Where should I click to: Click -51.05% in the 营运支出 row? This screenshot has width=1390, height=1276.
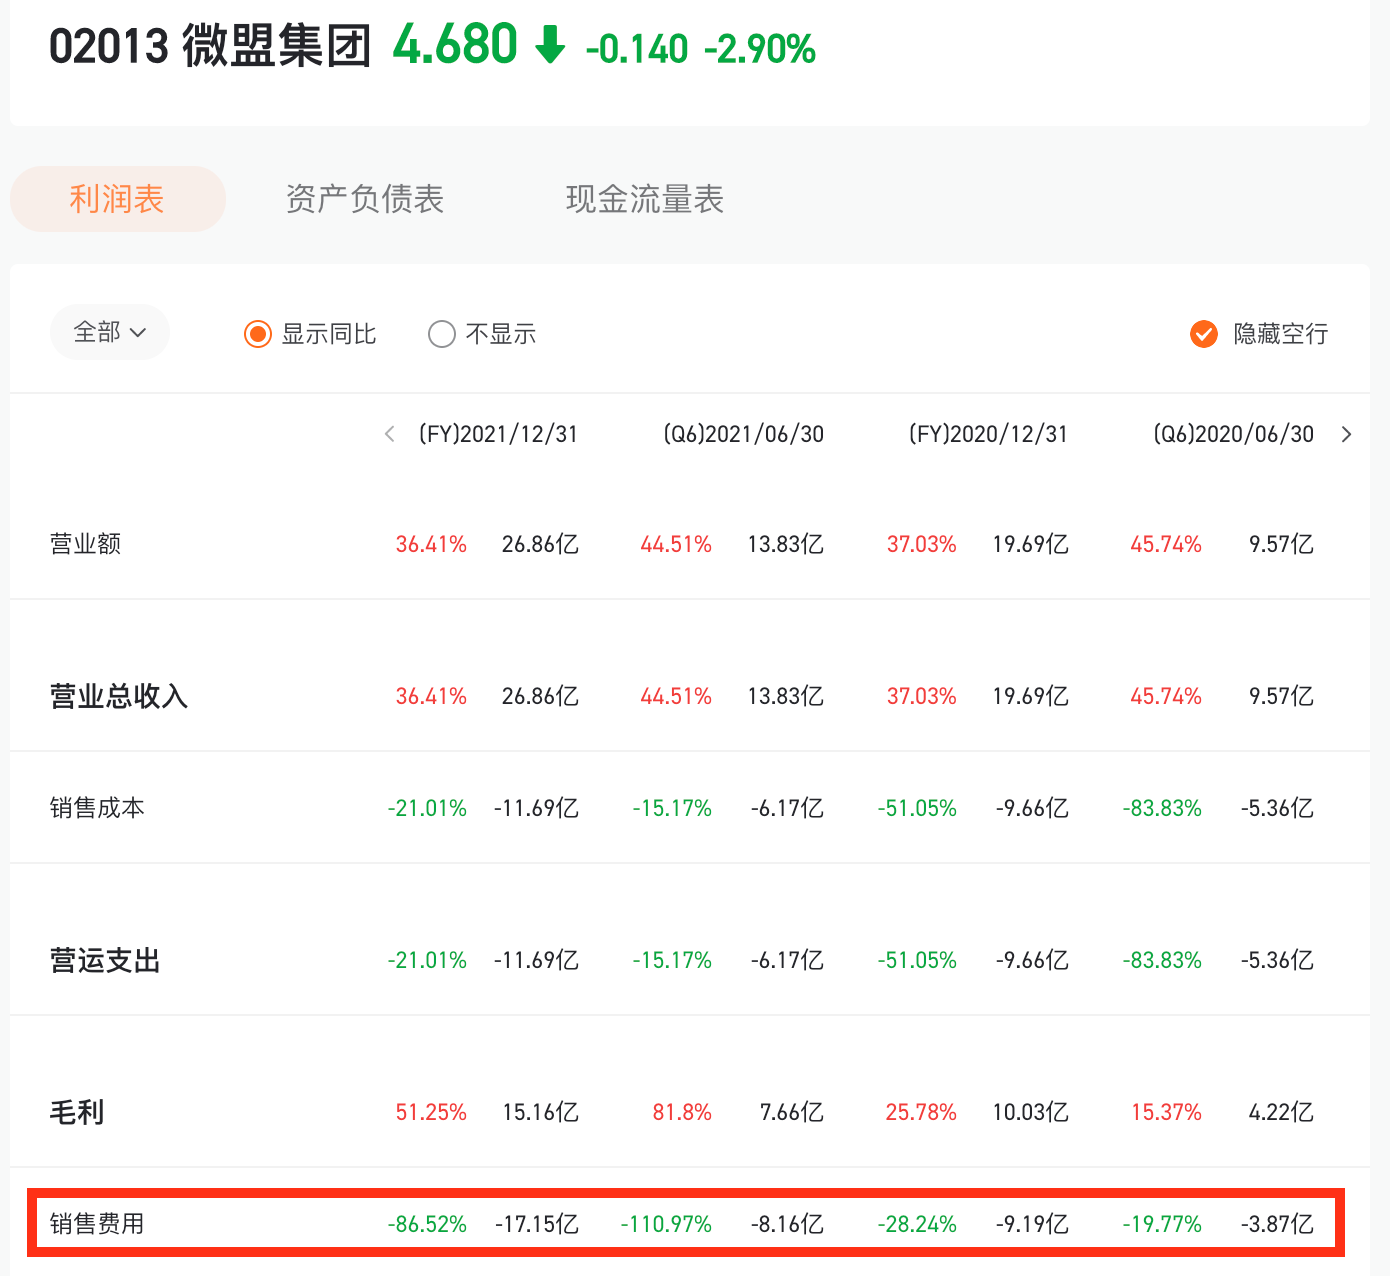(917, 960)
